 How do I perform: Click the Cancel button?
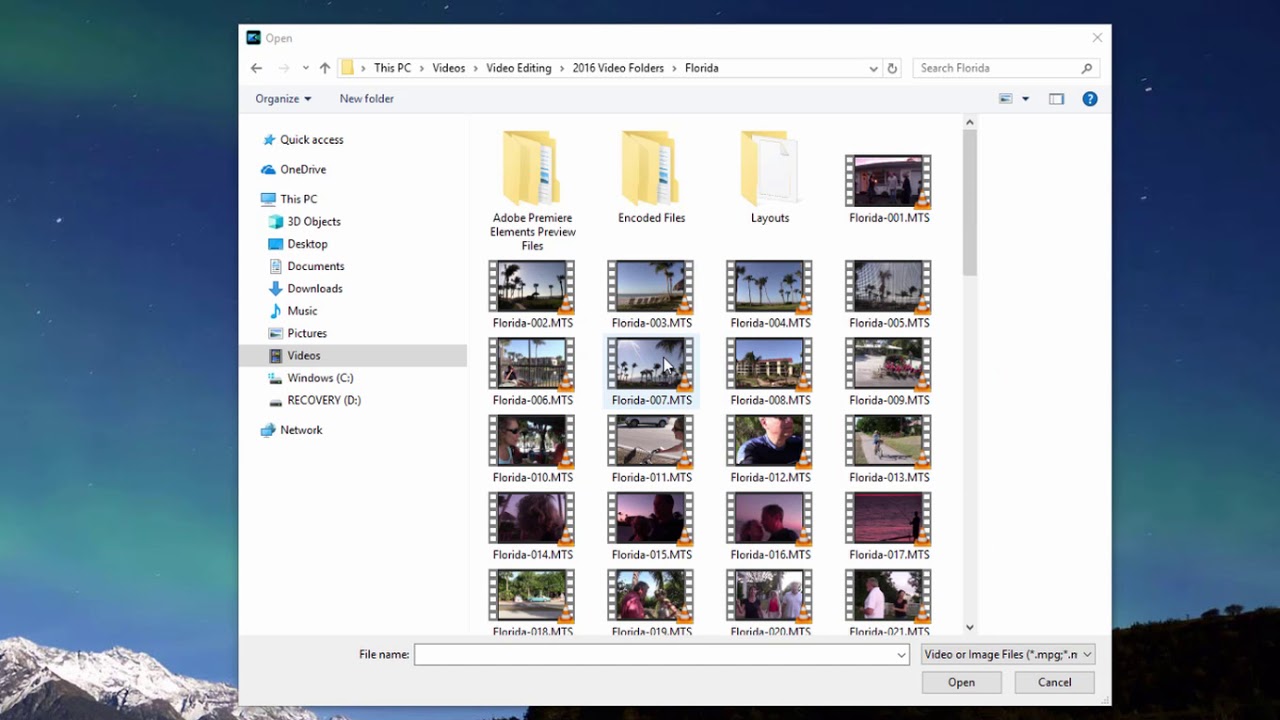1054,683
